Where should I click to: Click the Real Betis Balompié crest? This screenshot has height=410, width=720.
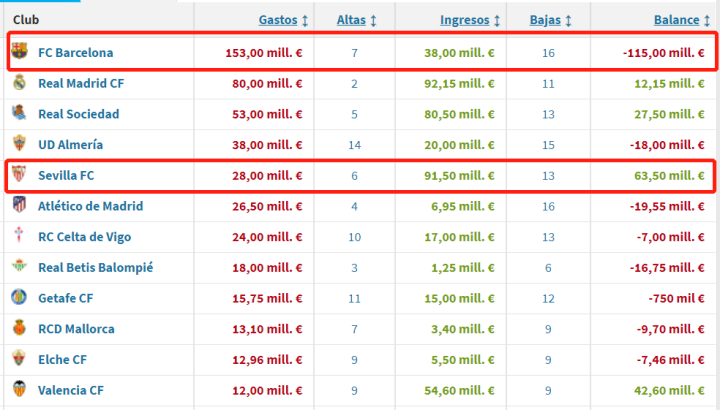[x=19, y=265]
